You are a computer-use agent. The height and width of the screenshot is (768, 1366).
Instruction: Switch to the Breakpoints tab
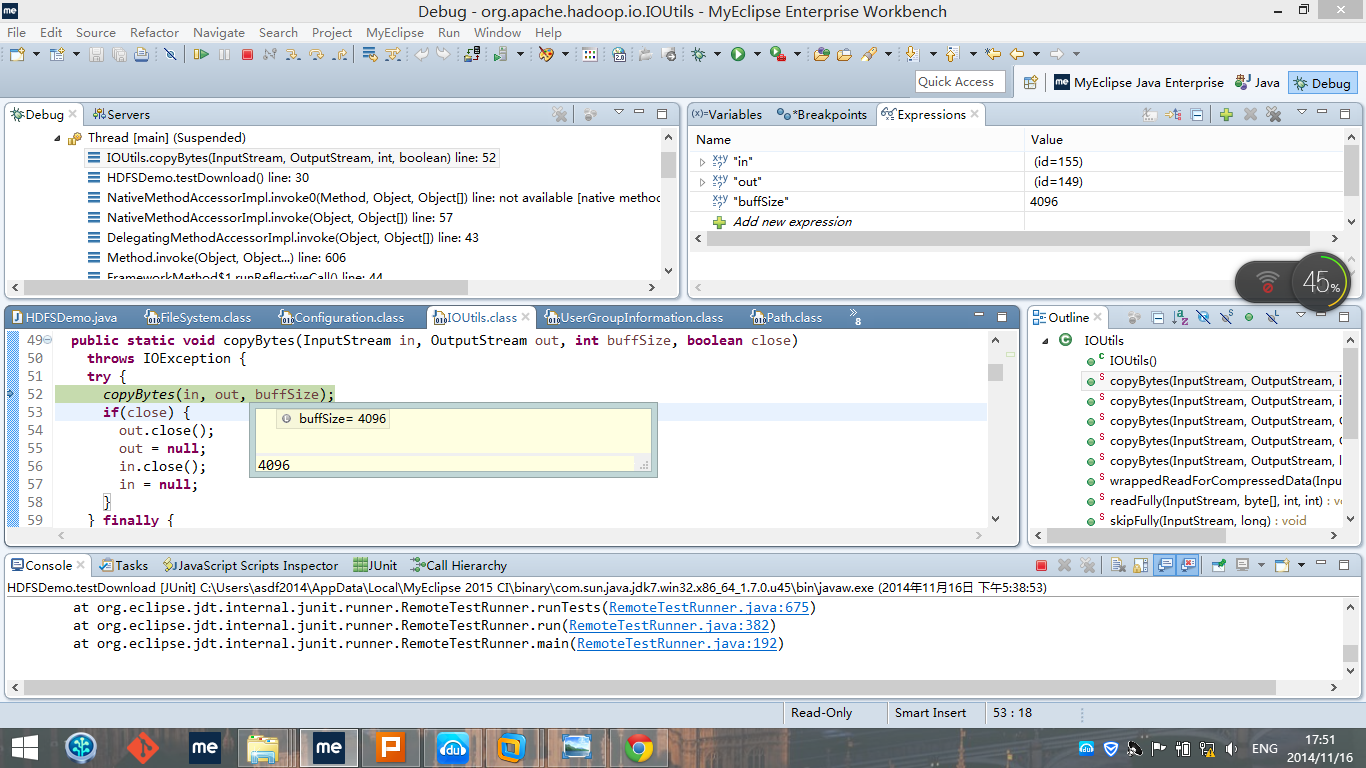click(823, 115)
